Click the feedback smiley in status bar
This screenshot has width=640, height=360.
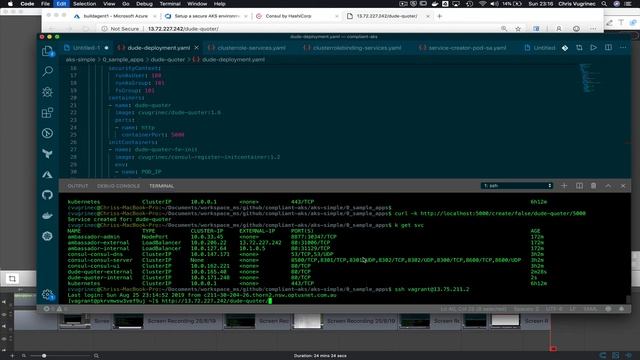(608, 309)
